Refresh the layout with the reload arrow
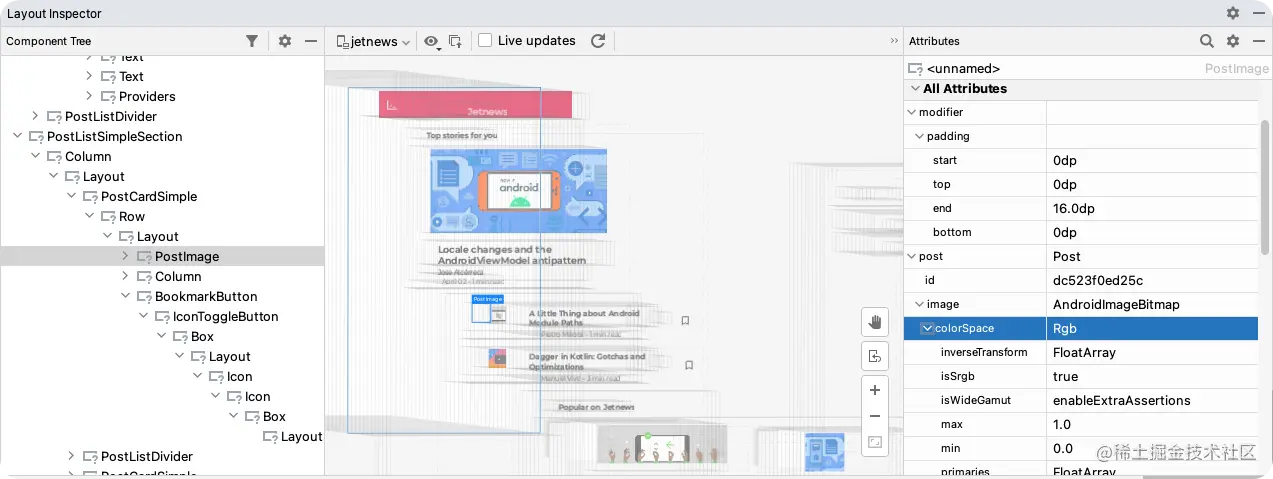The image size is (1273, 479). pyautogui.click(x=598, y=41)
